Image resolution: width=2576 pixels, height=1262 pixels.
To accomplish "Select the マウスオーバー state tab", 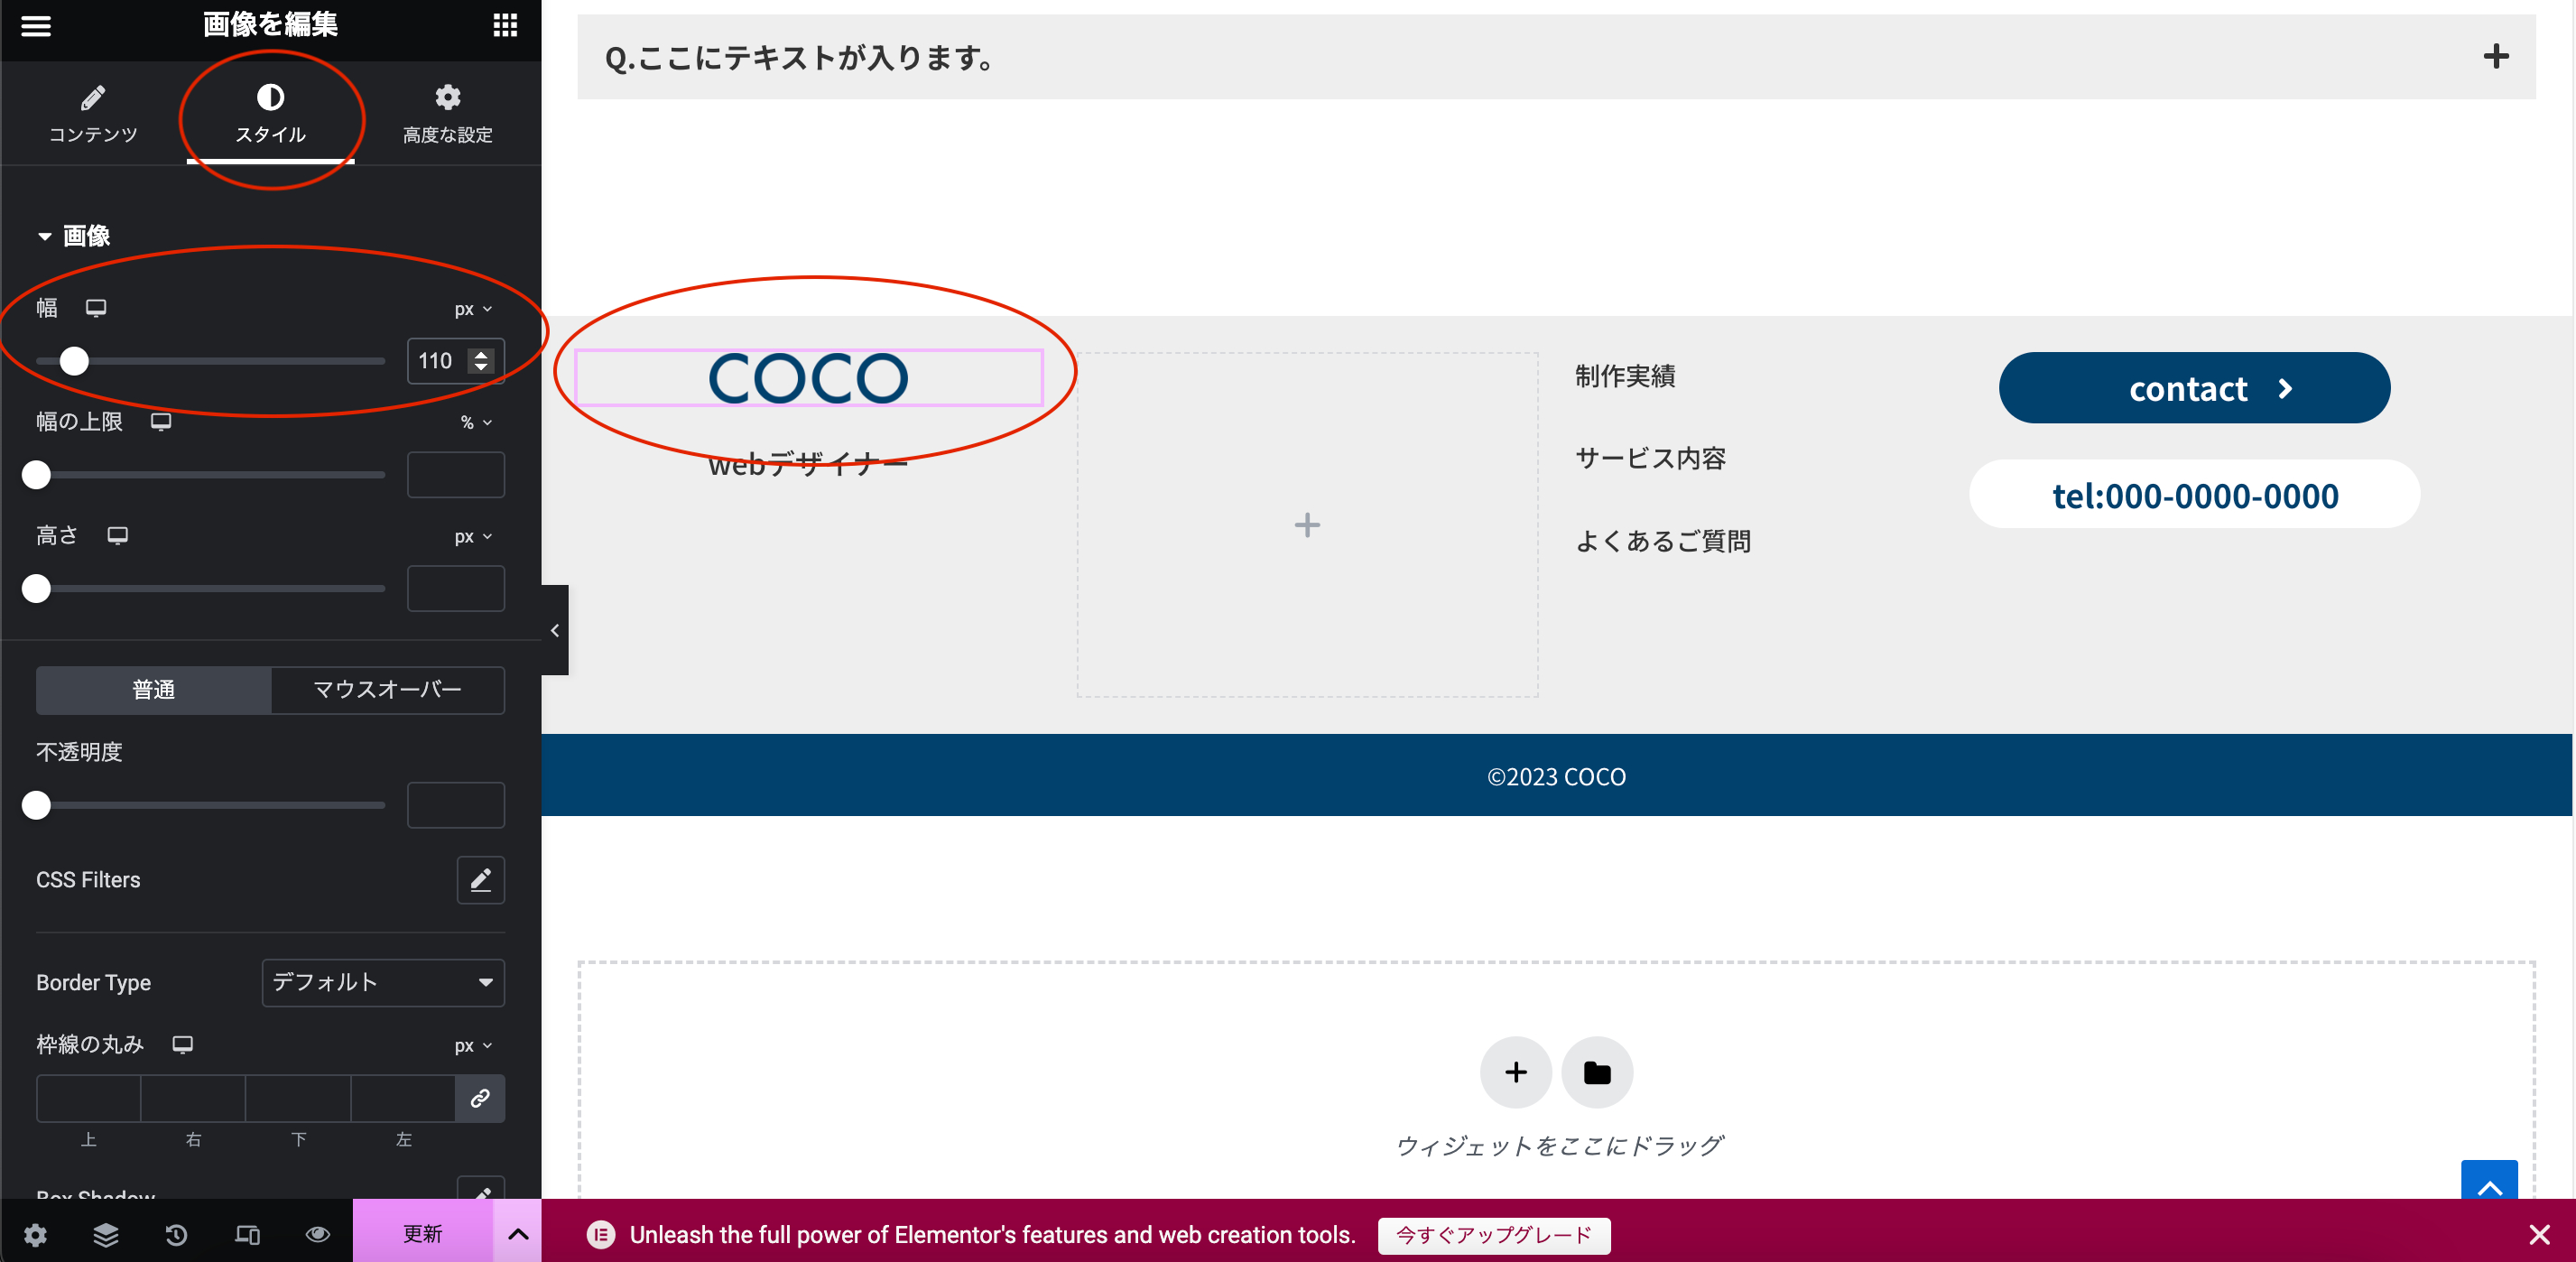I will click(x=386, y=690).
